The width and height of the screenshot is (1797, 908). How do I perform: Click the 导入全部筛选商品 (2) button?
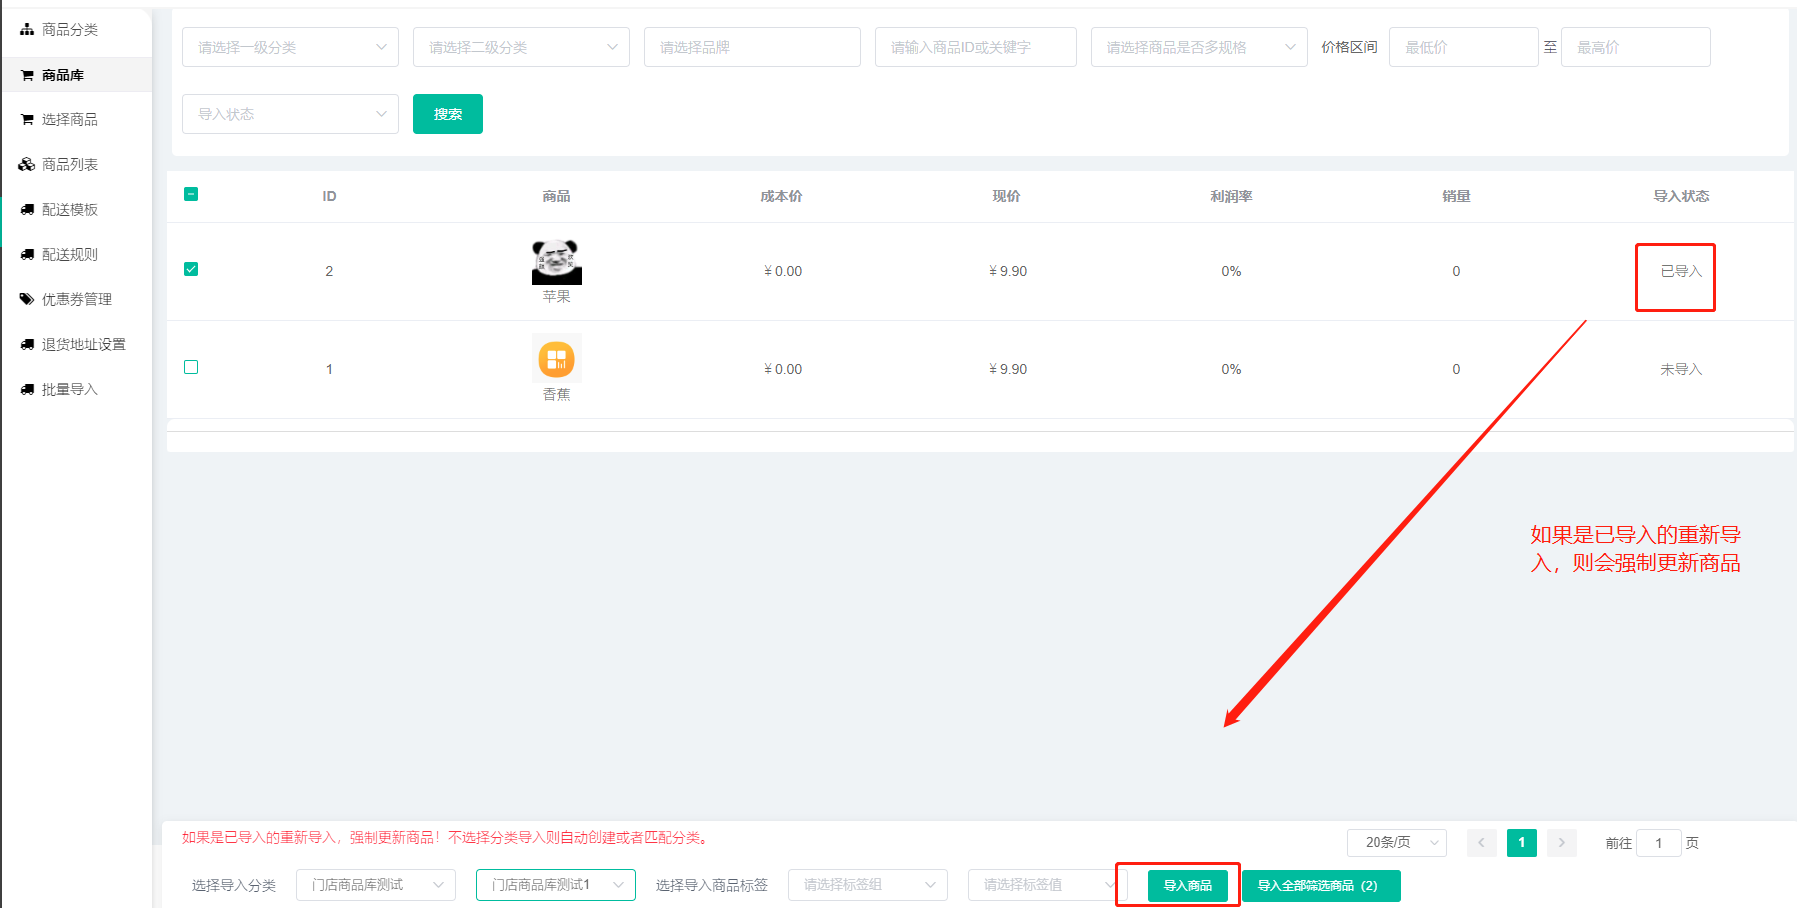pyautogui.click(x=1321, y=886)
